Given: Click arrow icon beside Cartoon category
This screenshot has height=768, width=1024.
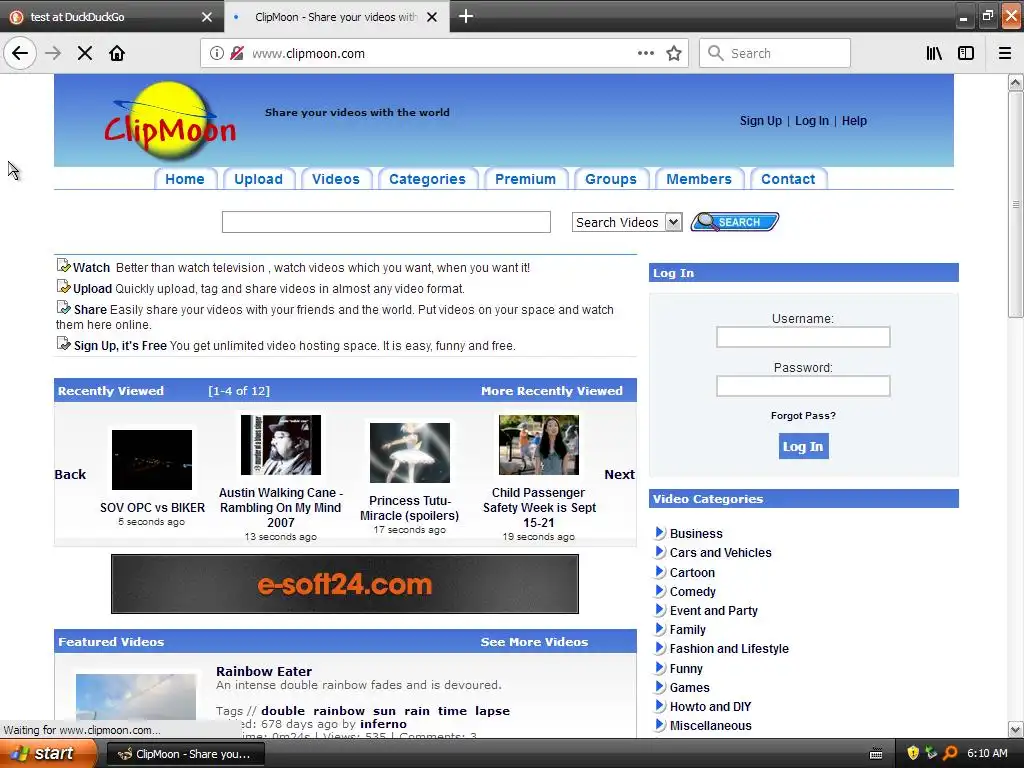Looking at the screenshot, I should tap(660, 571).
